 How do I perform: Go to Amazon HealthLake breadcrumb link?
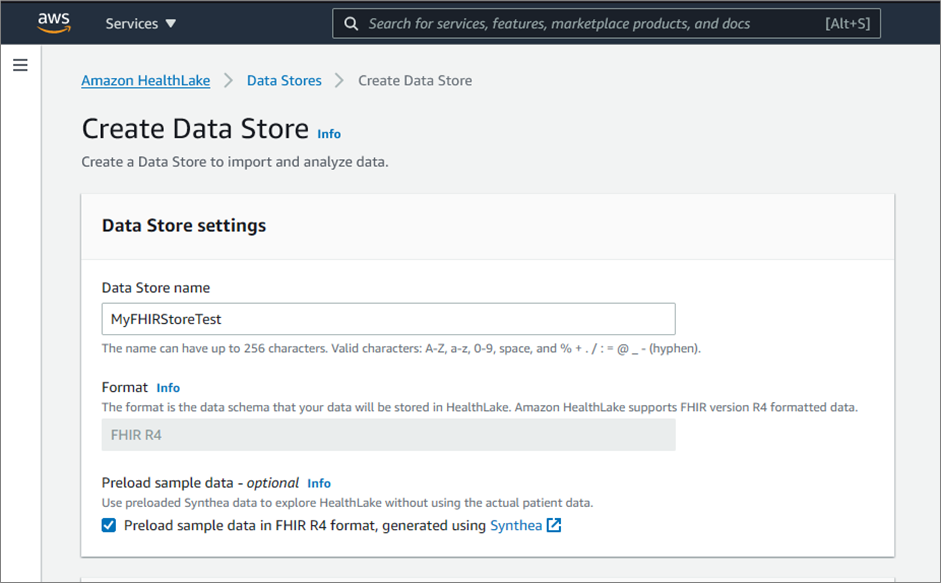tap(146, 80)
